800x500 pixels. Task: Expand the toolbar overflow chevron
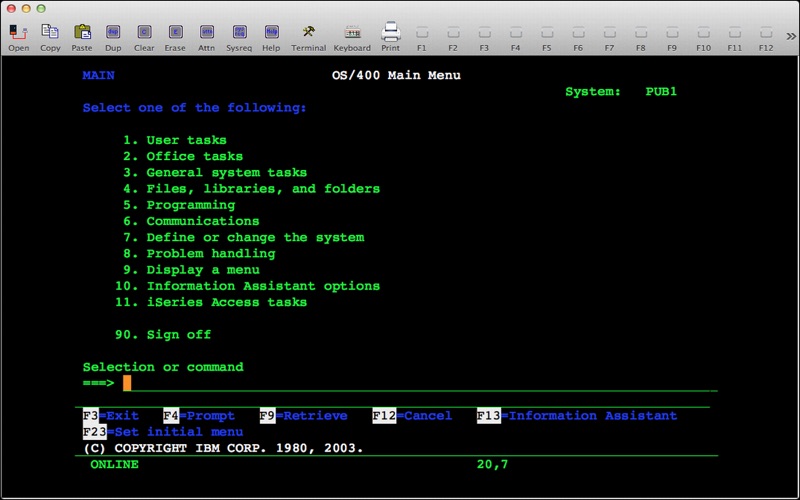click(791, 36)
